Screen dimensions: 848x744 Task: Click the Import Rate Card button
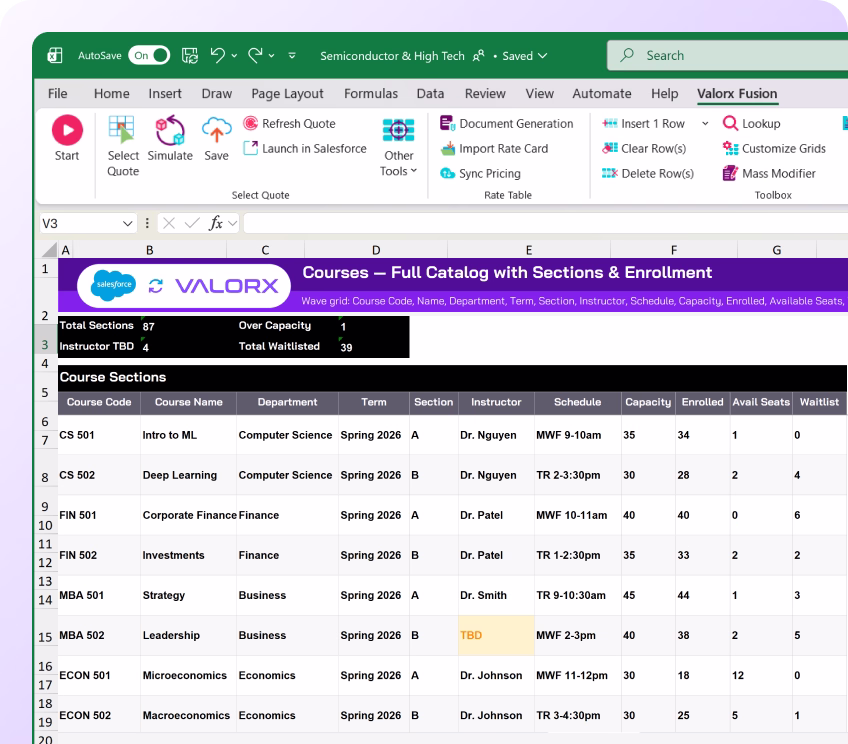coord(494,148)
